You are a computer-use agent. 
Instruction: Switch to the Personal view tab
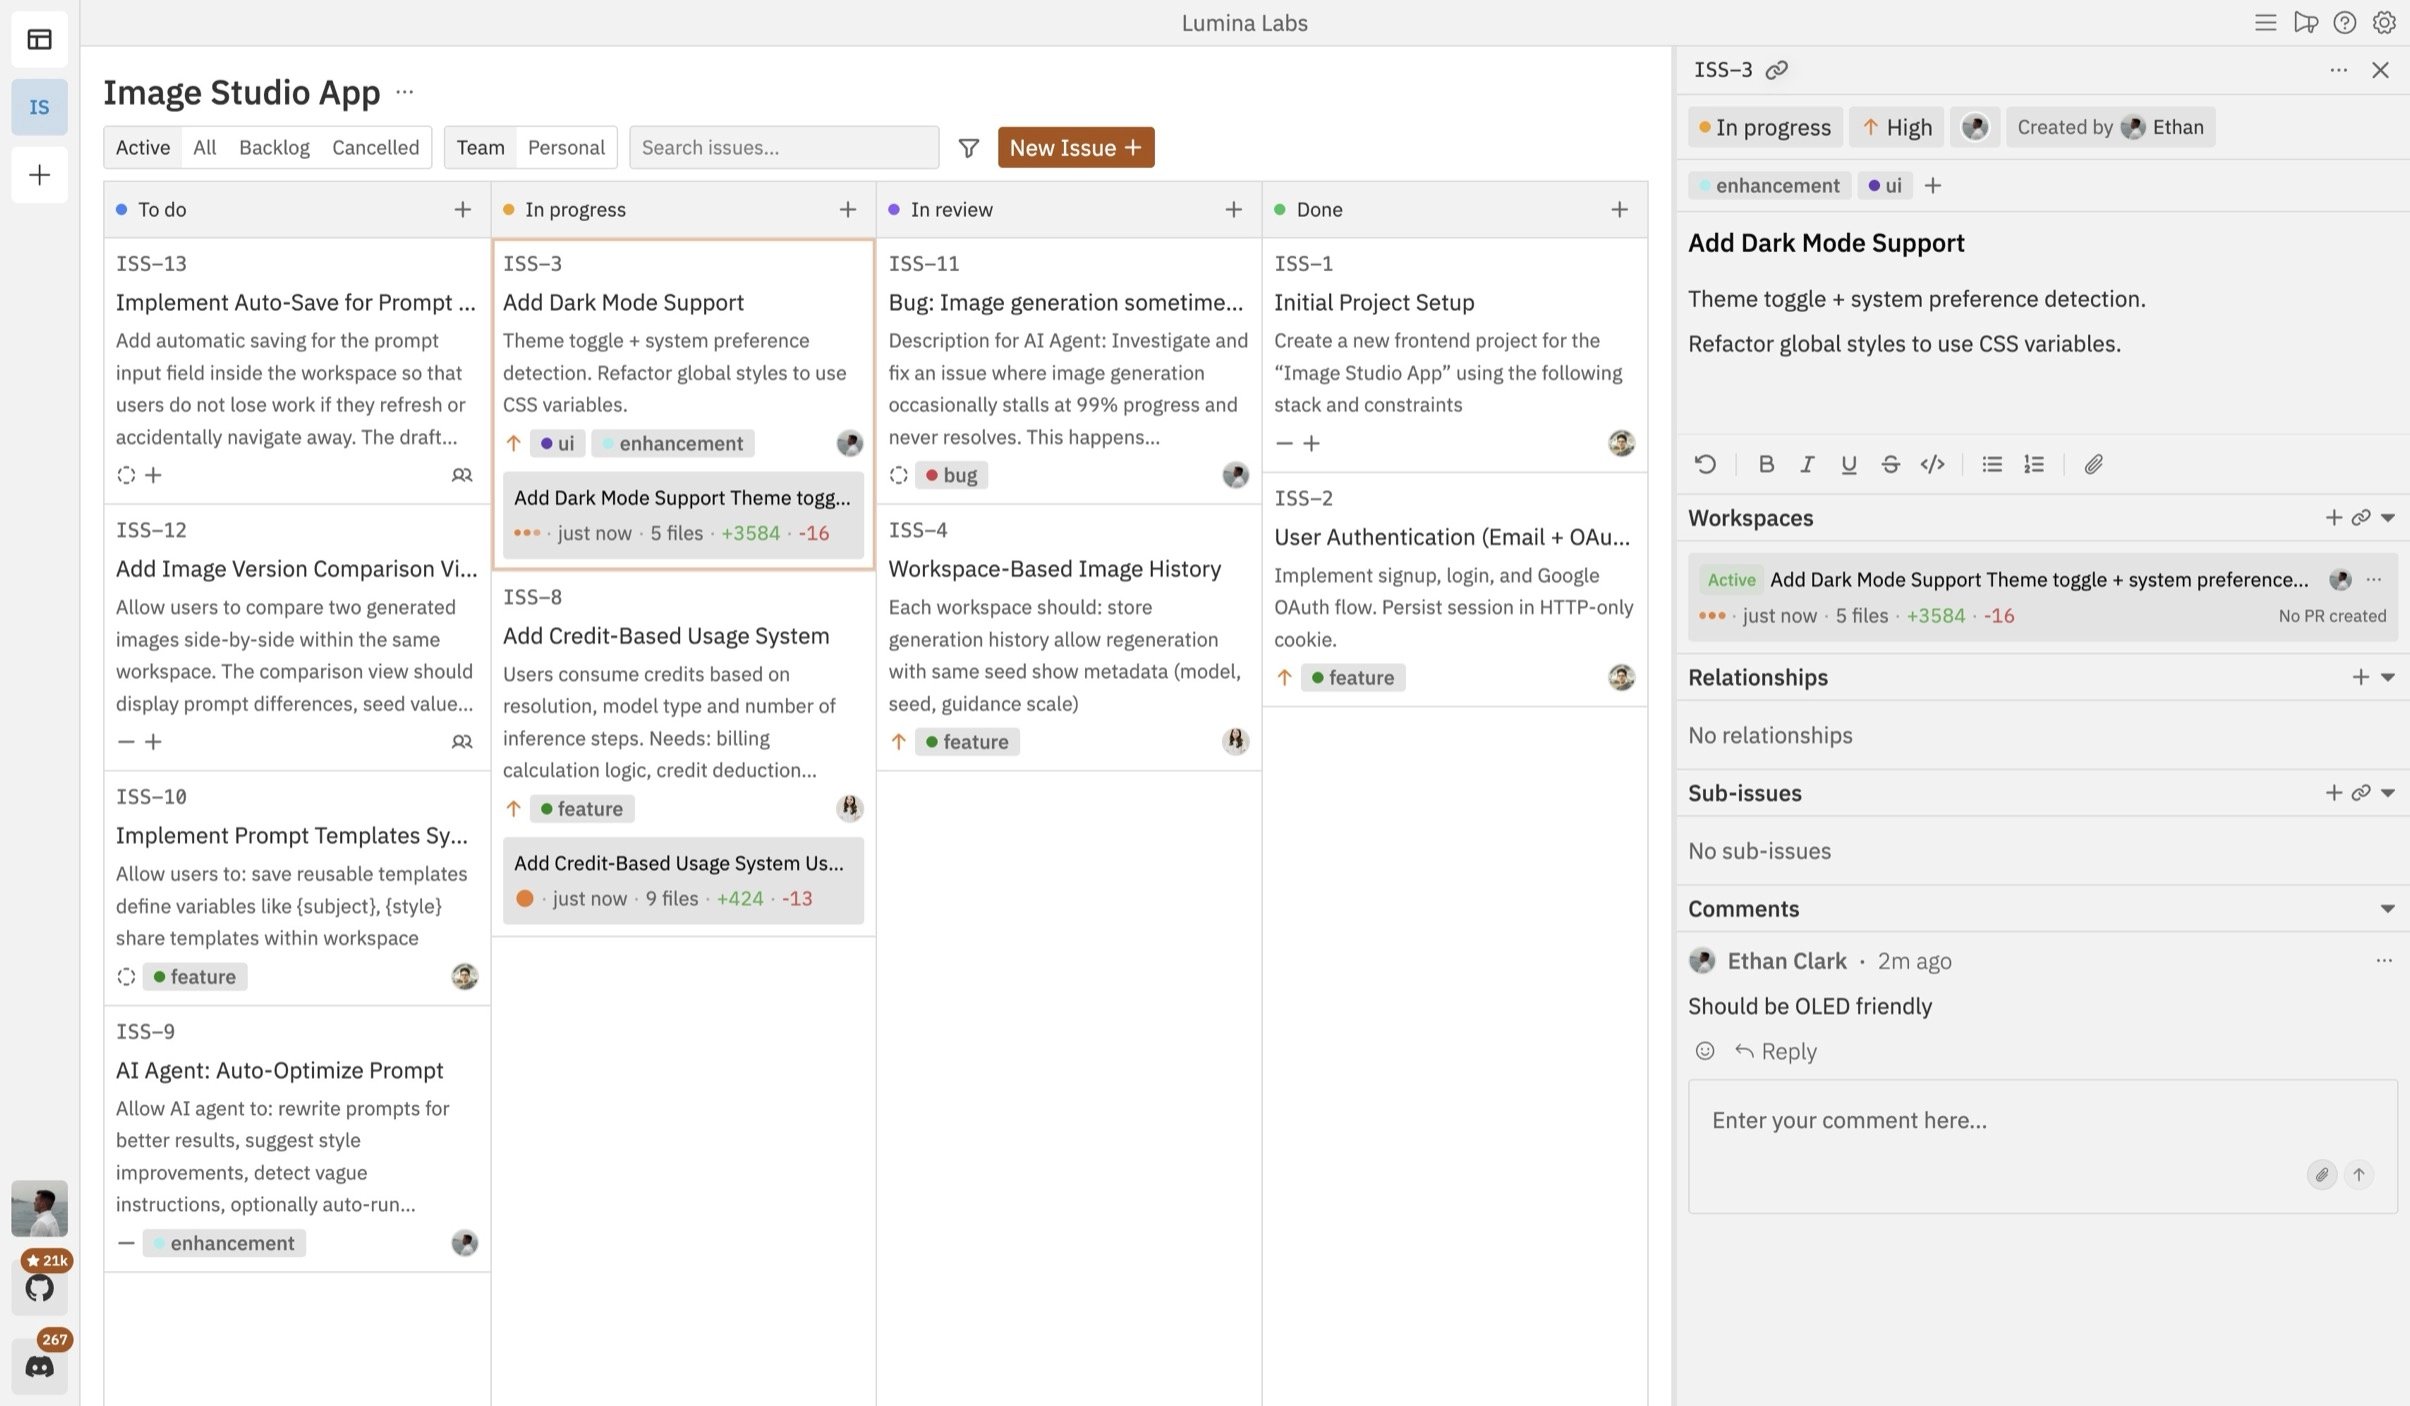[566, 147]
